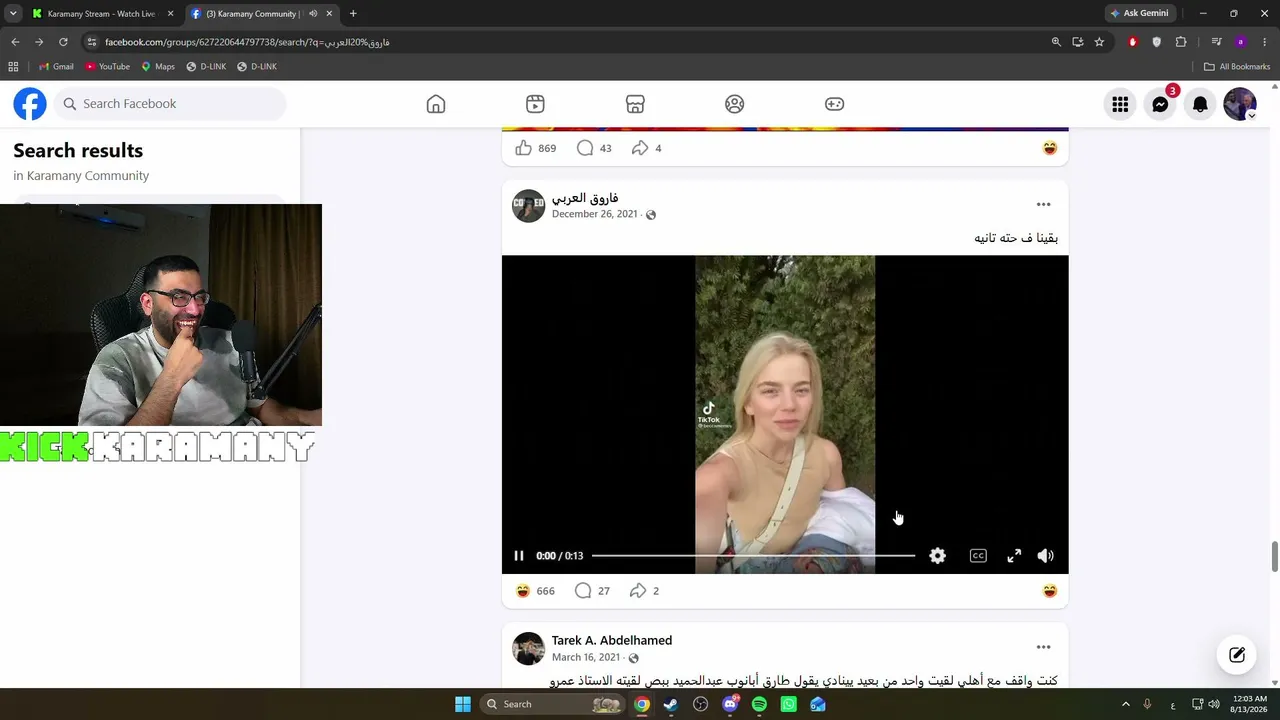This screenshot has width=1280, height=720.
Task: Open the Gmail bookmark
Action: pyautogui.click(x=55, y=66)
